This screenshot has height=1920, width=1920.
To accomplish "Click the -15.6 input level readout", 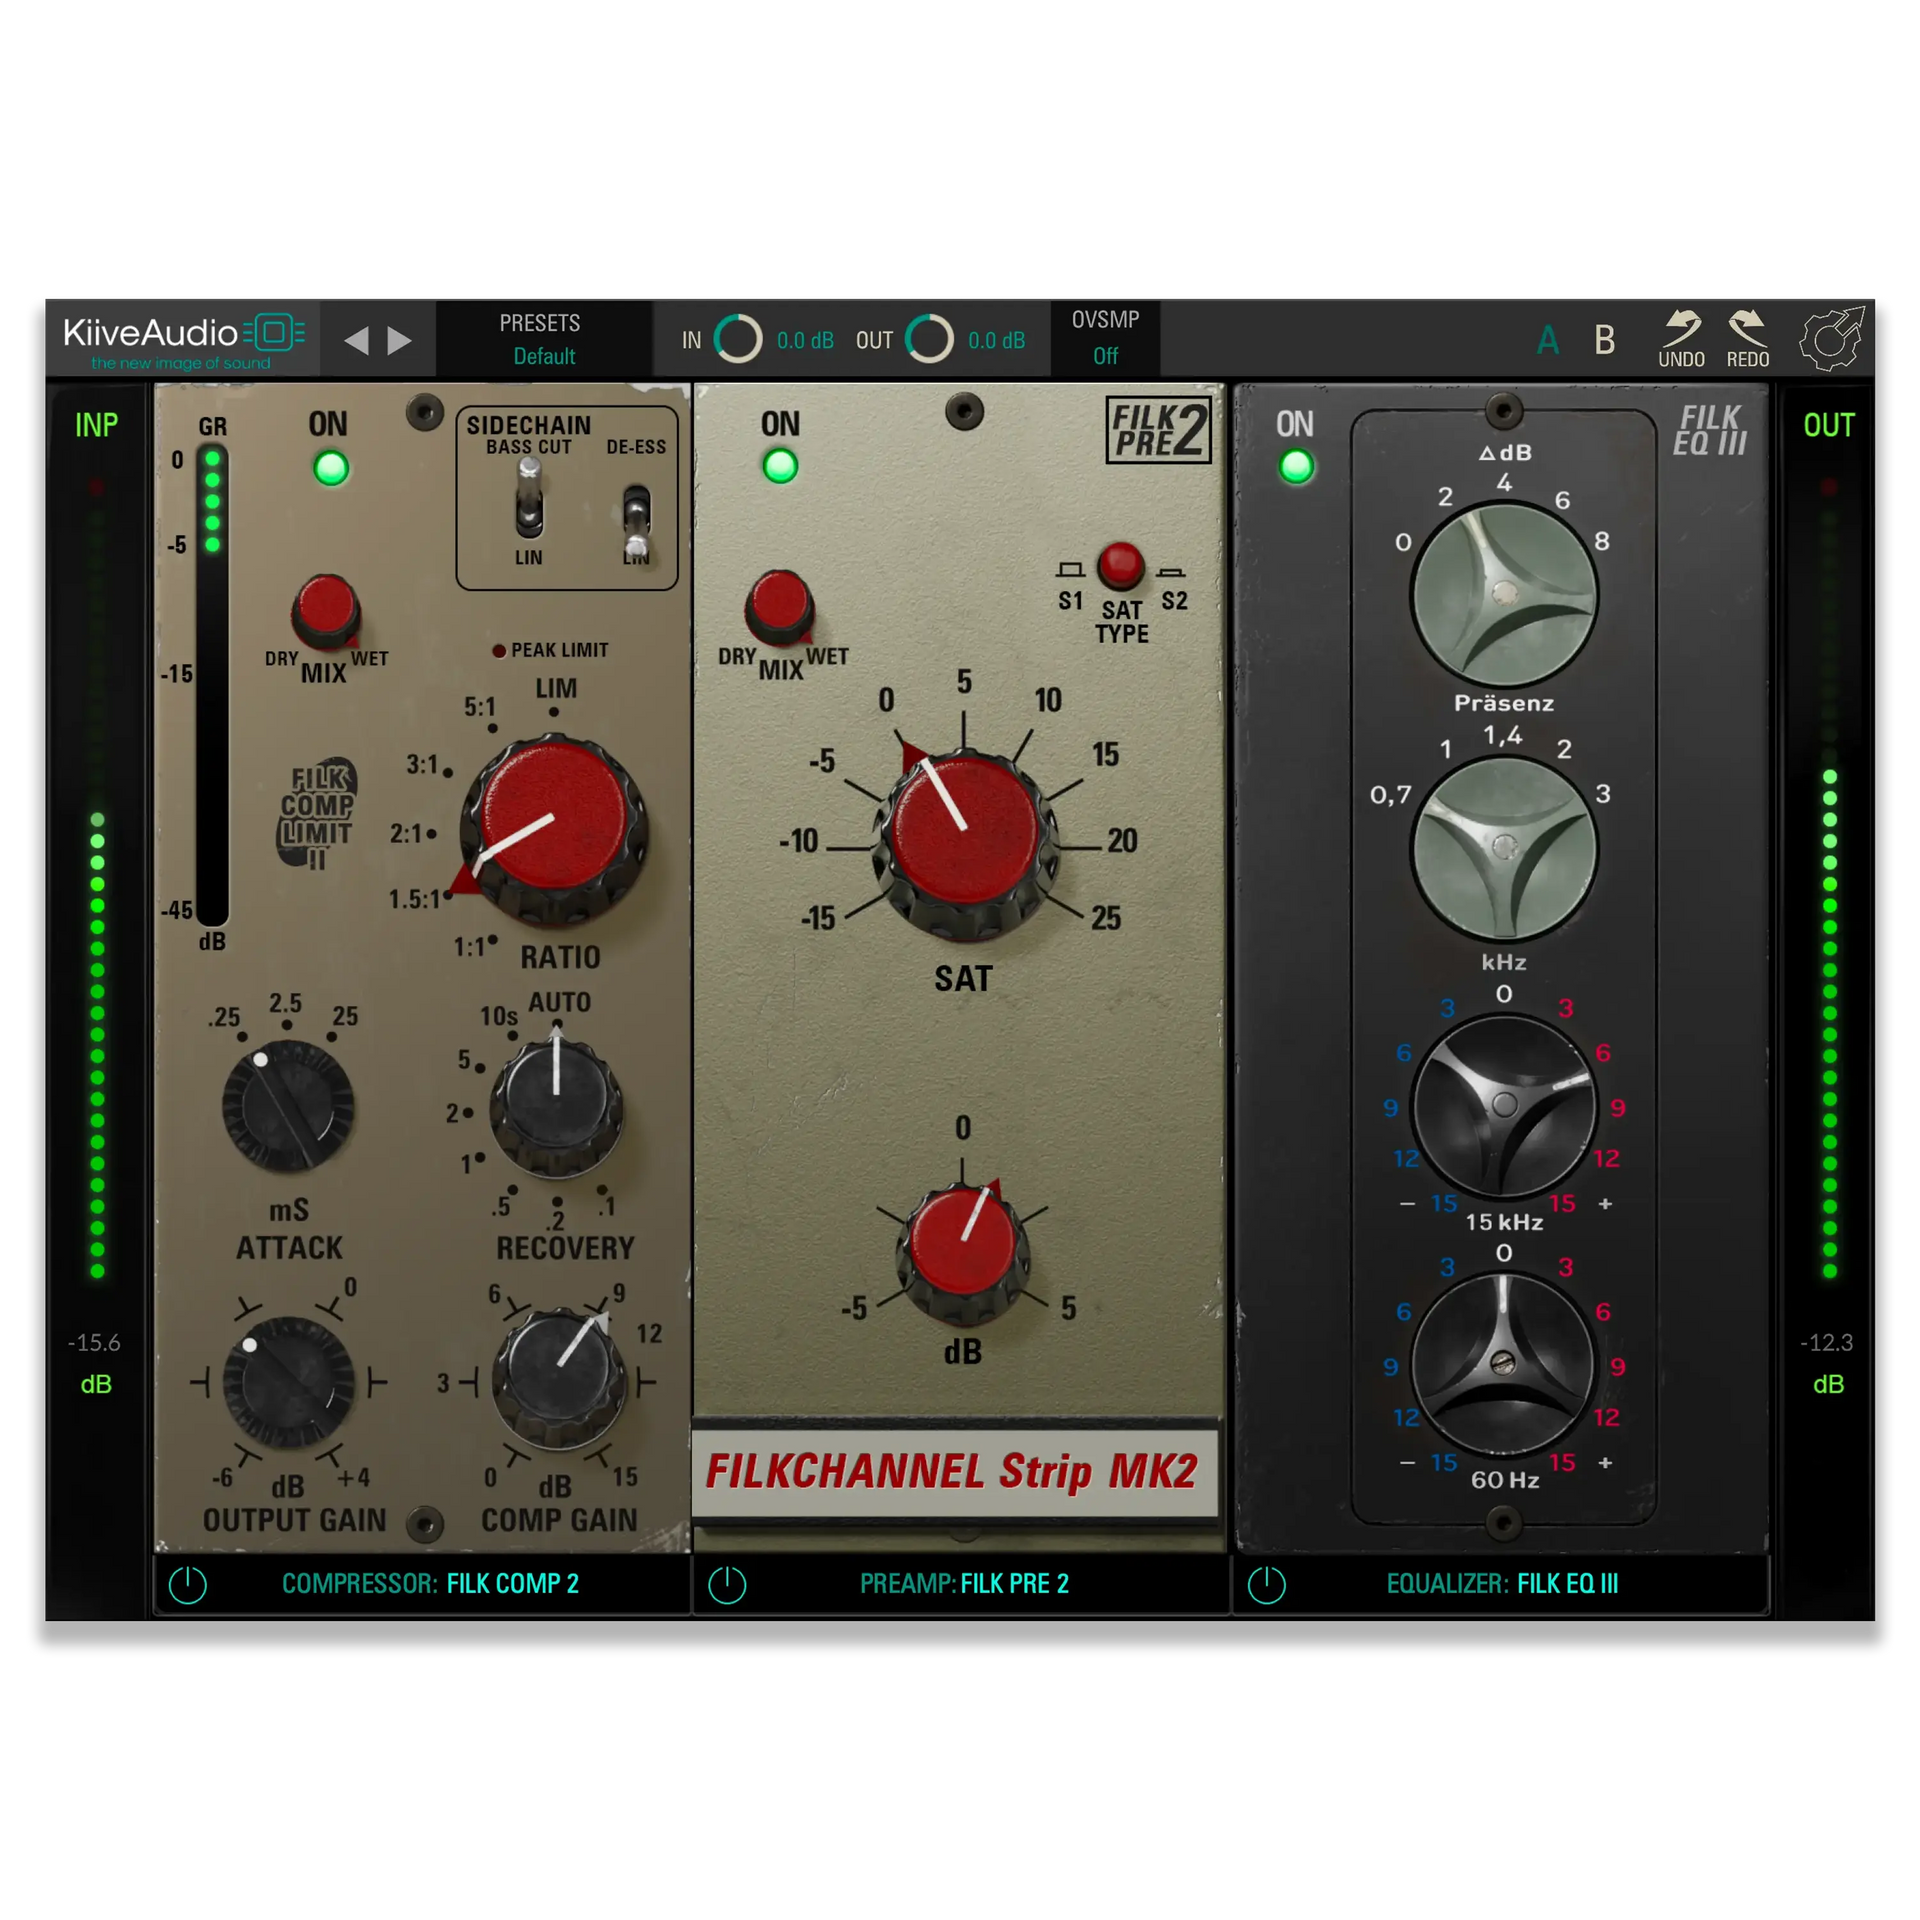I will (x=94, y=1342).
